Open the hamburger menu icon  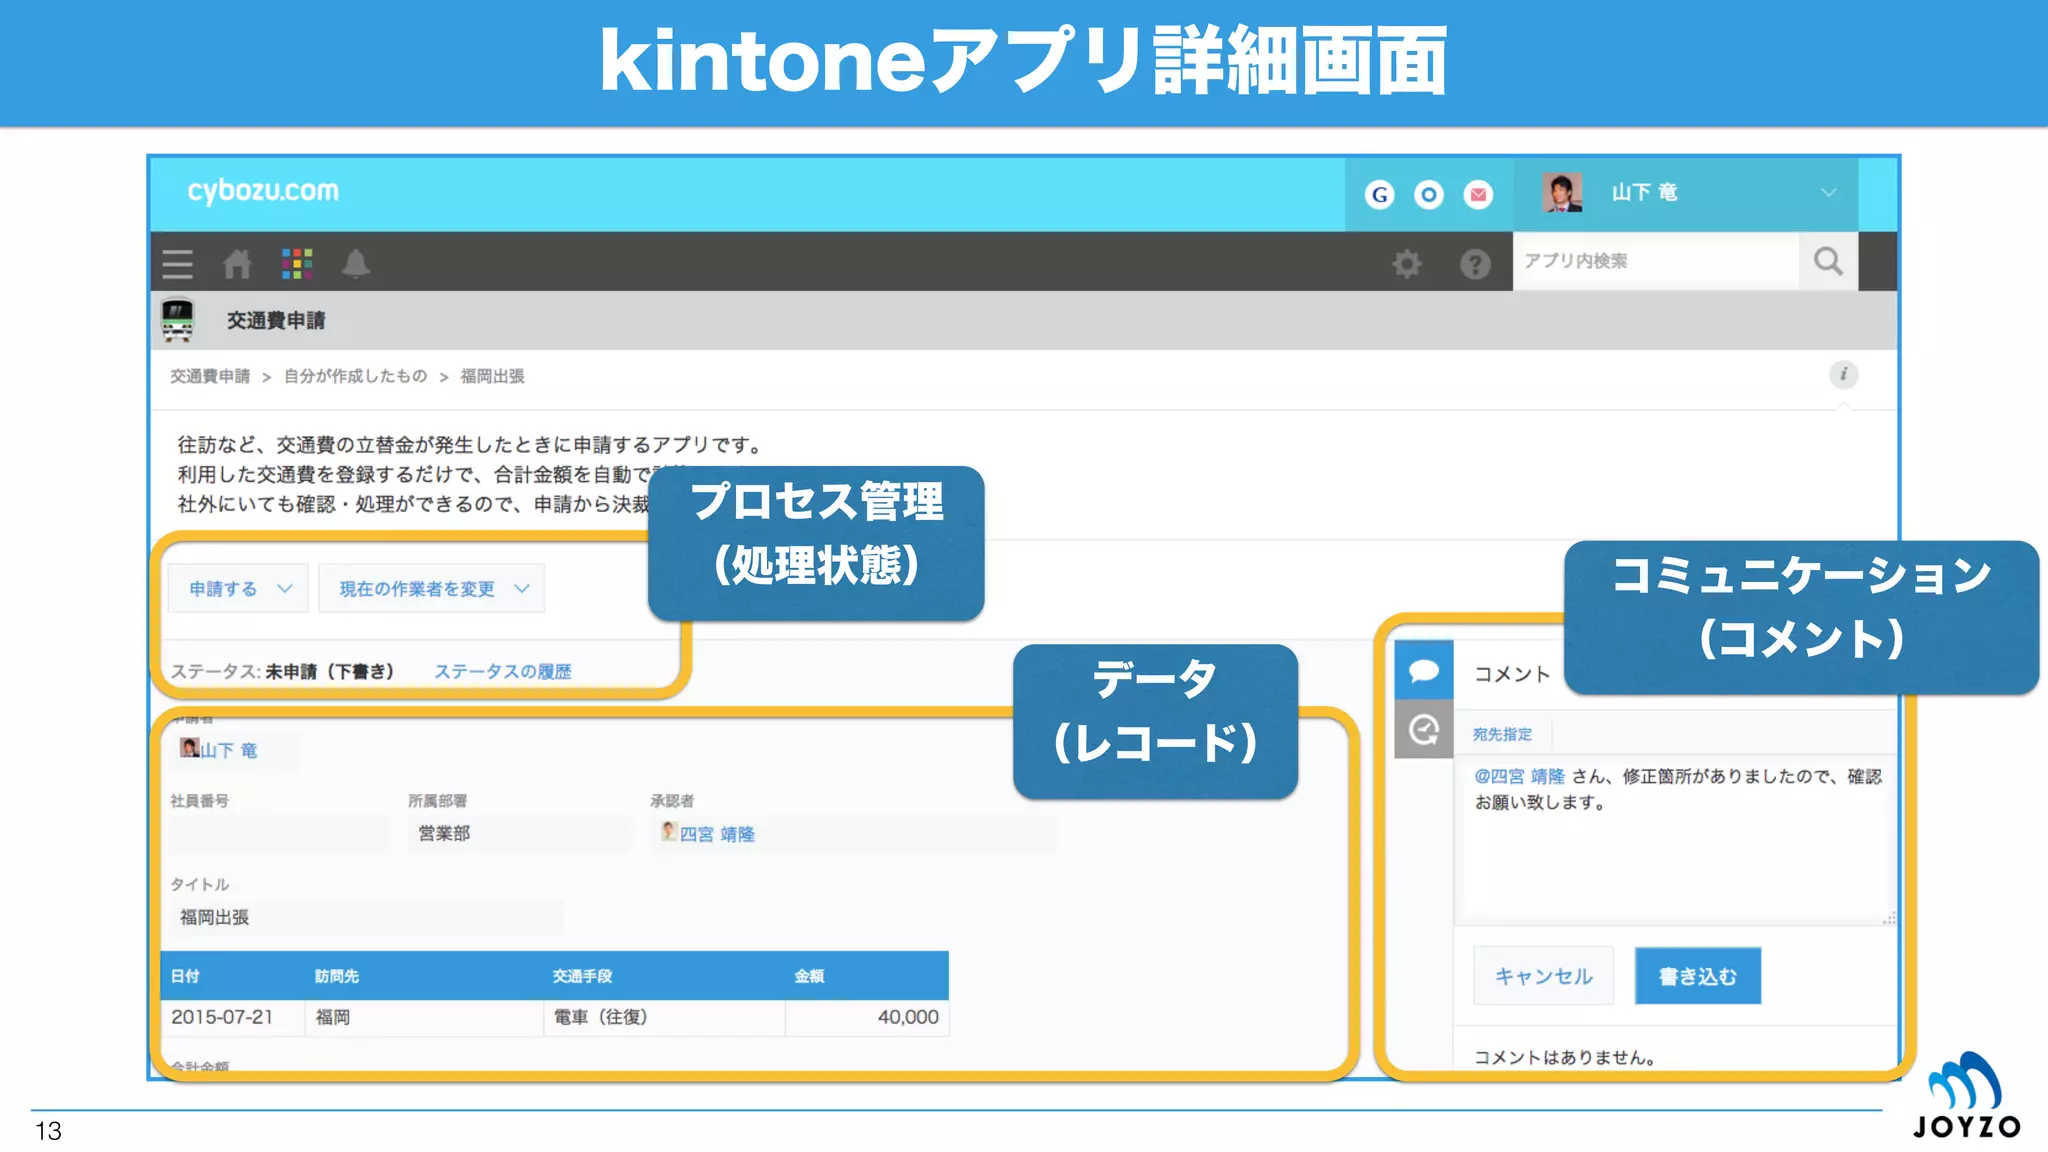(x=177, y=264)
